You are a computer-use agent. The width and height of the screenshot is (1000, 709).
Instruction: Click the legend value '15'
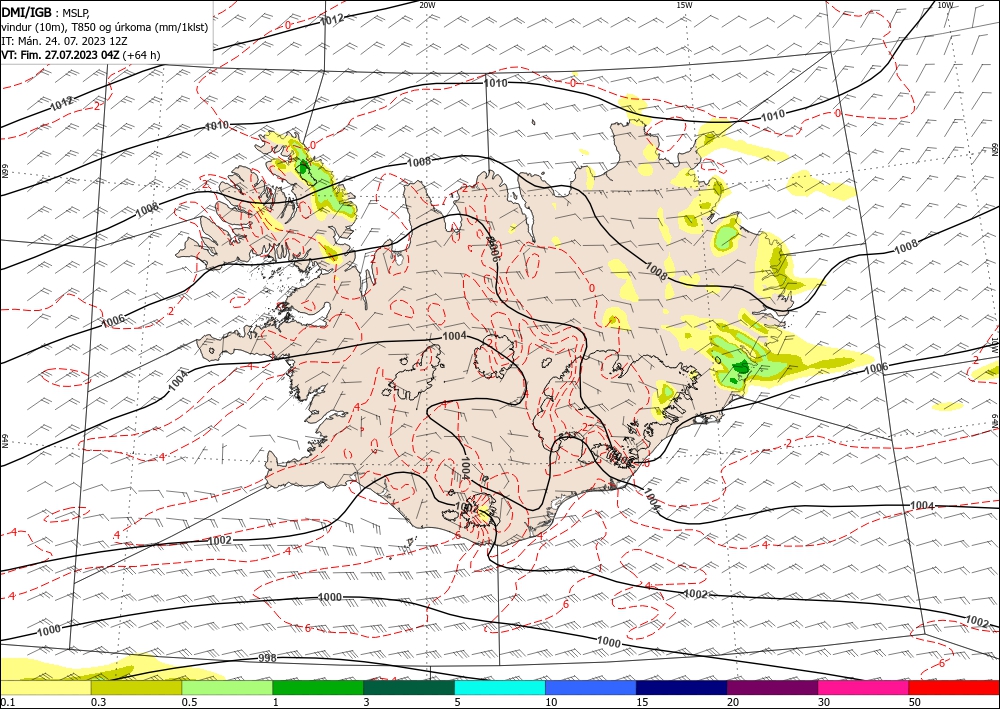642,702
